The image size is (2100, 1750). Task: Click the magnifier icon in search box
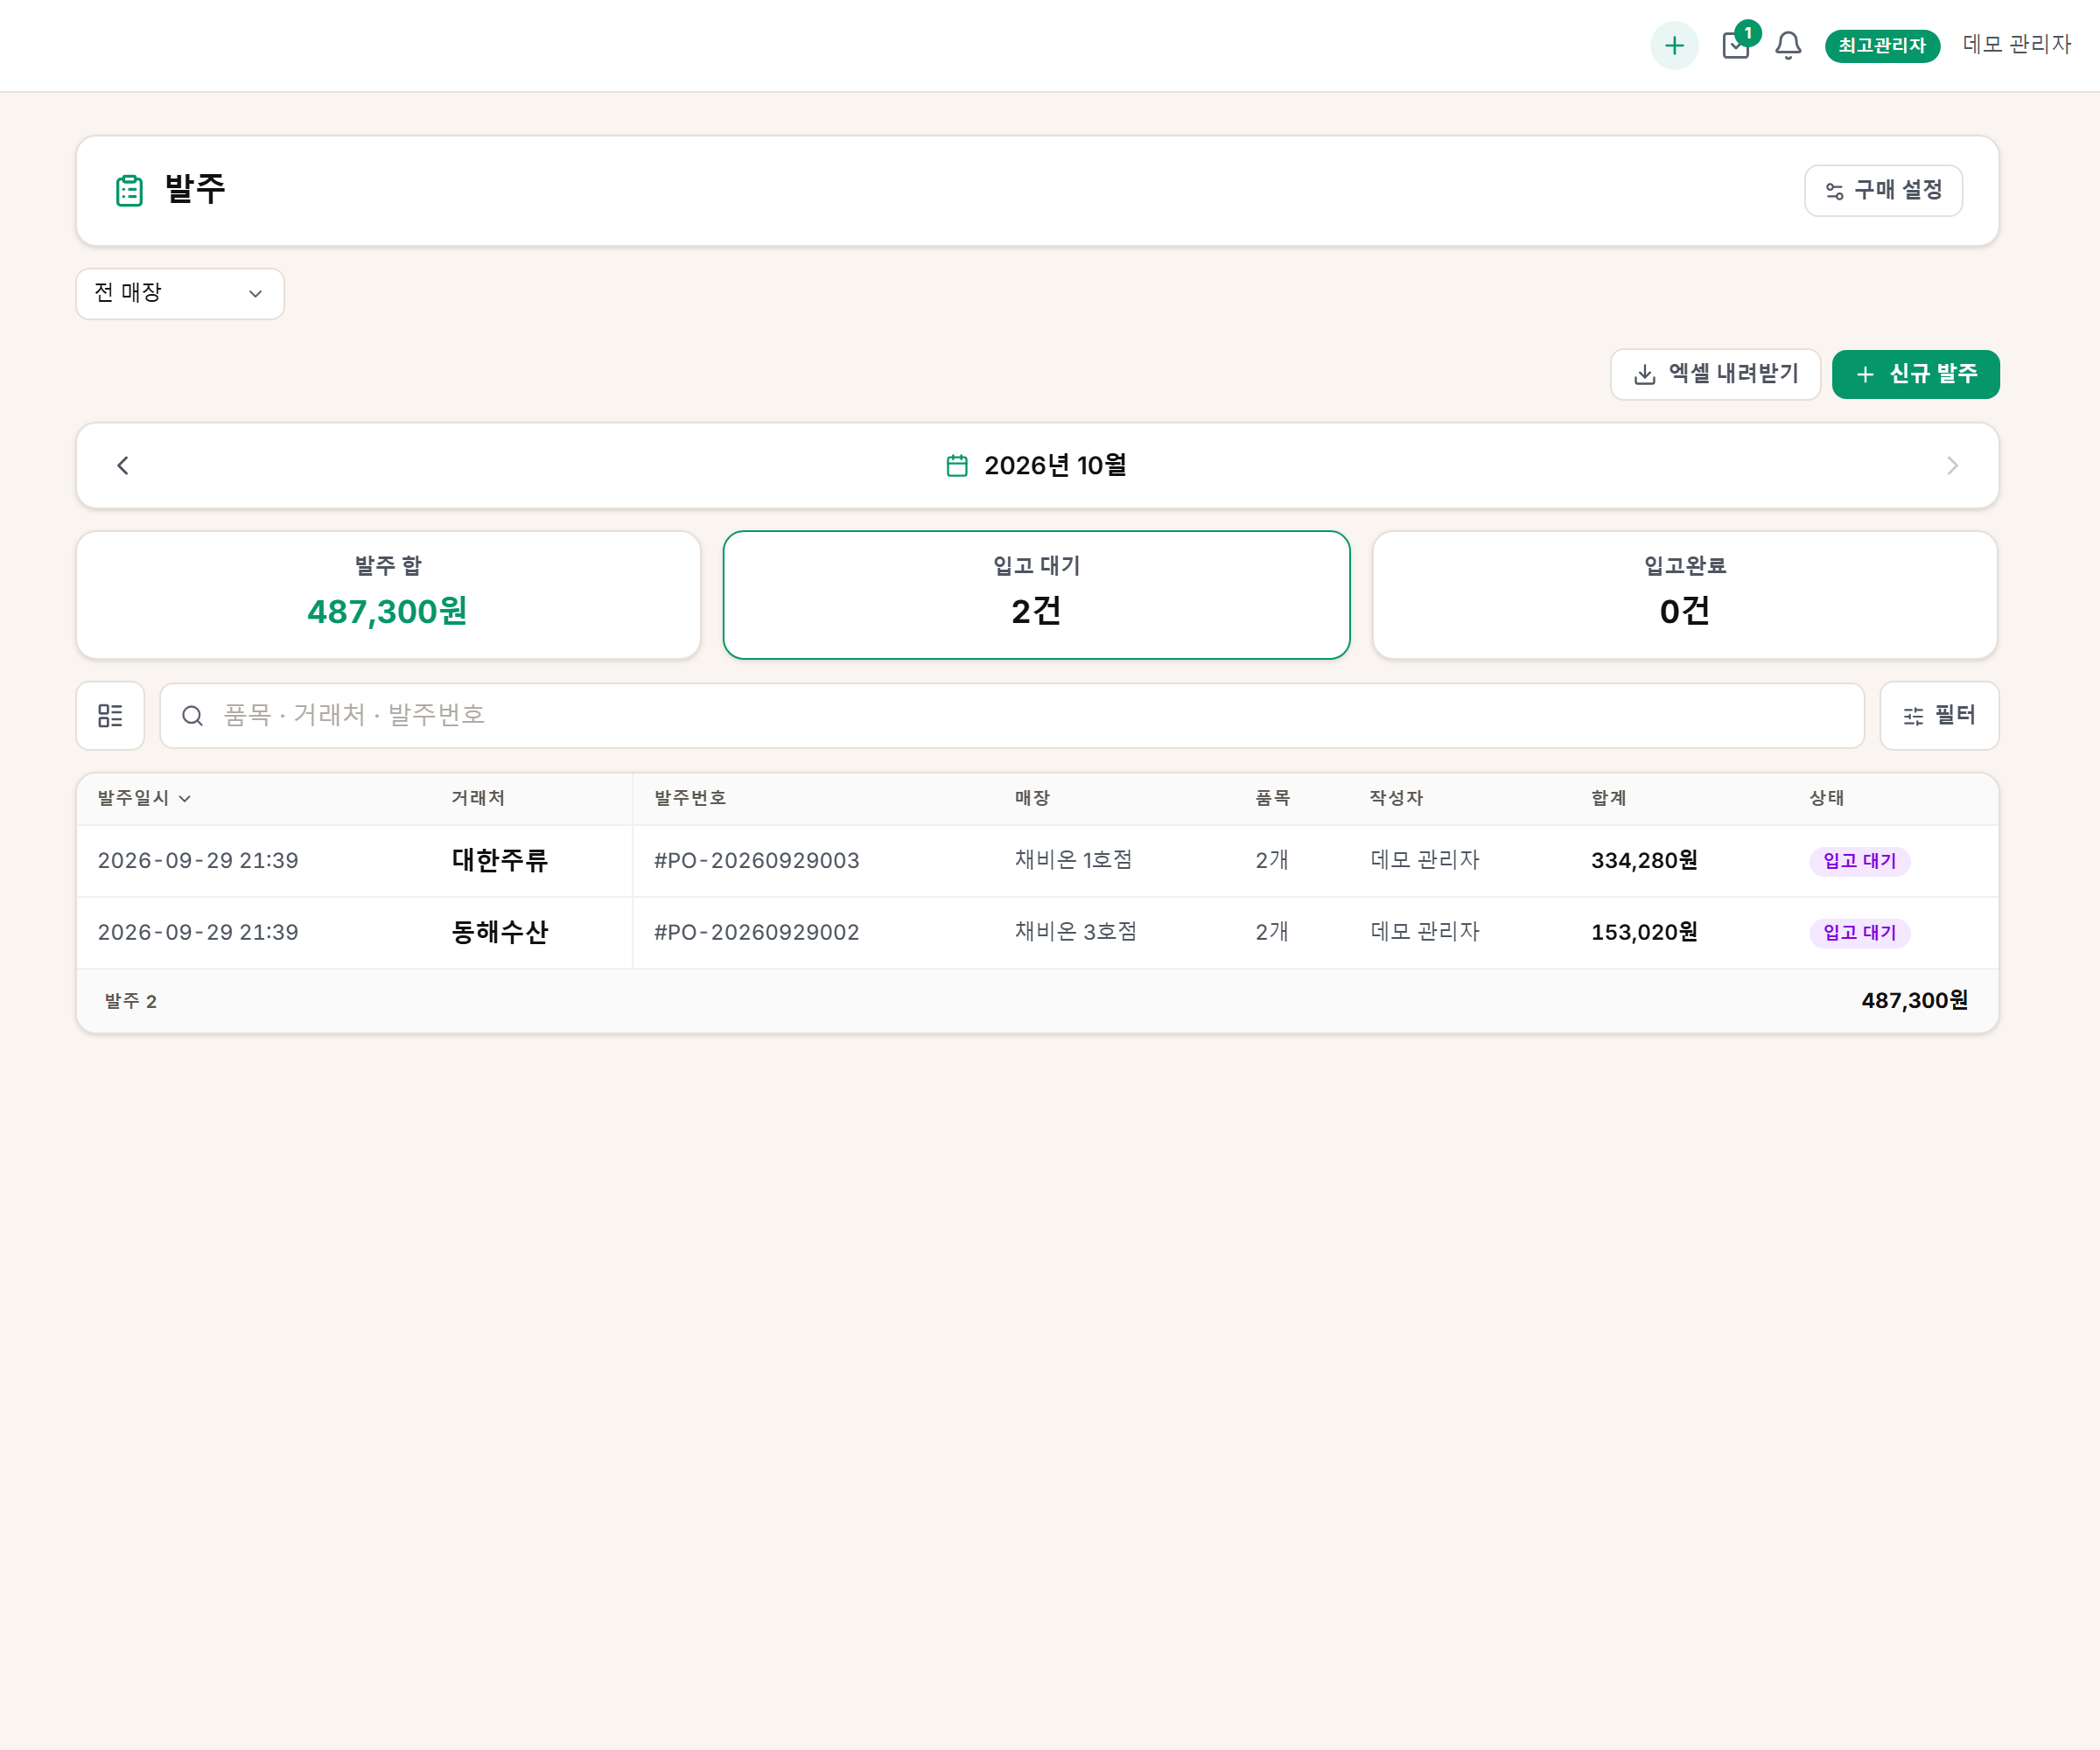(192, 715)
